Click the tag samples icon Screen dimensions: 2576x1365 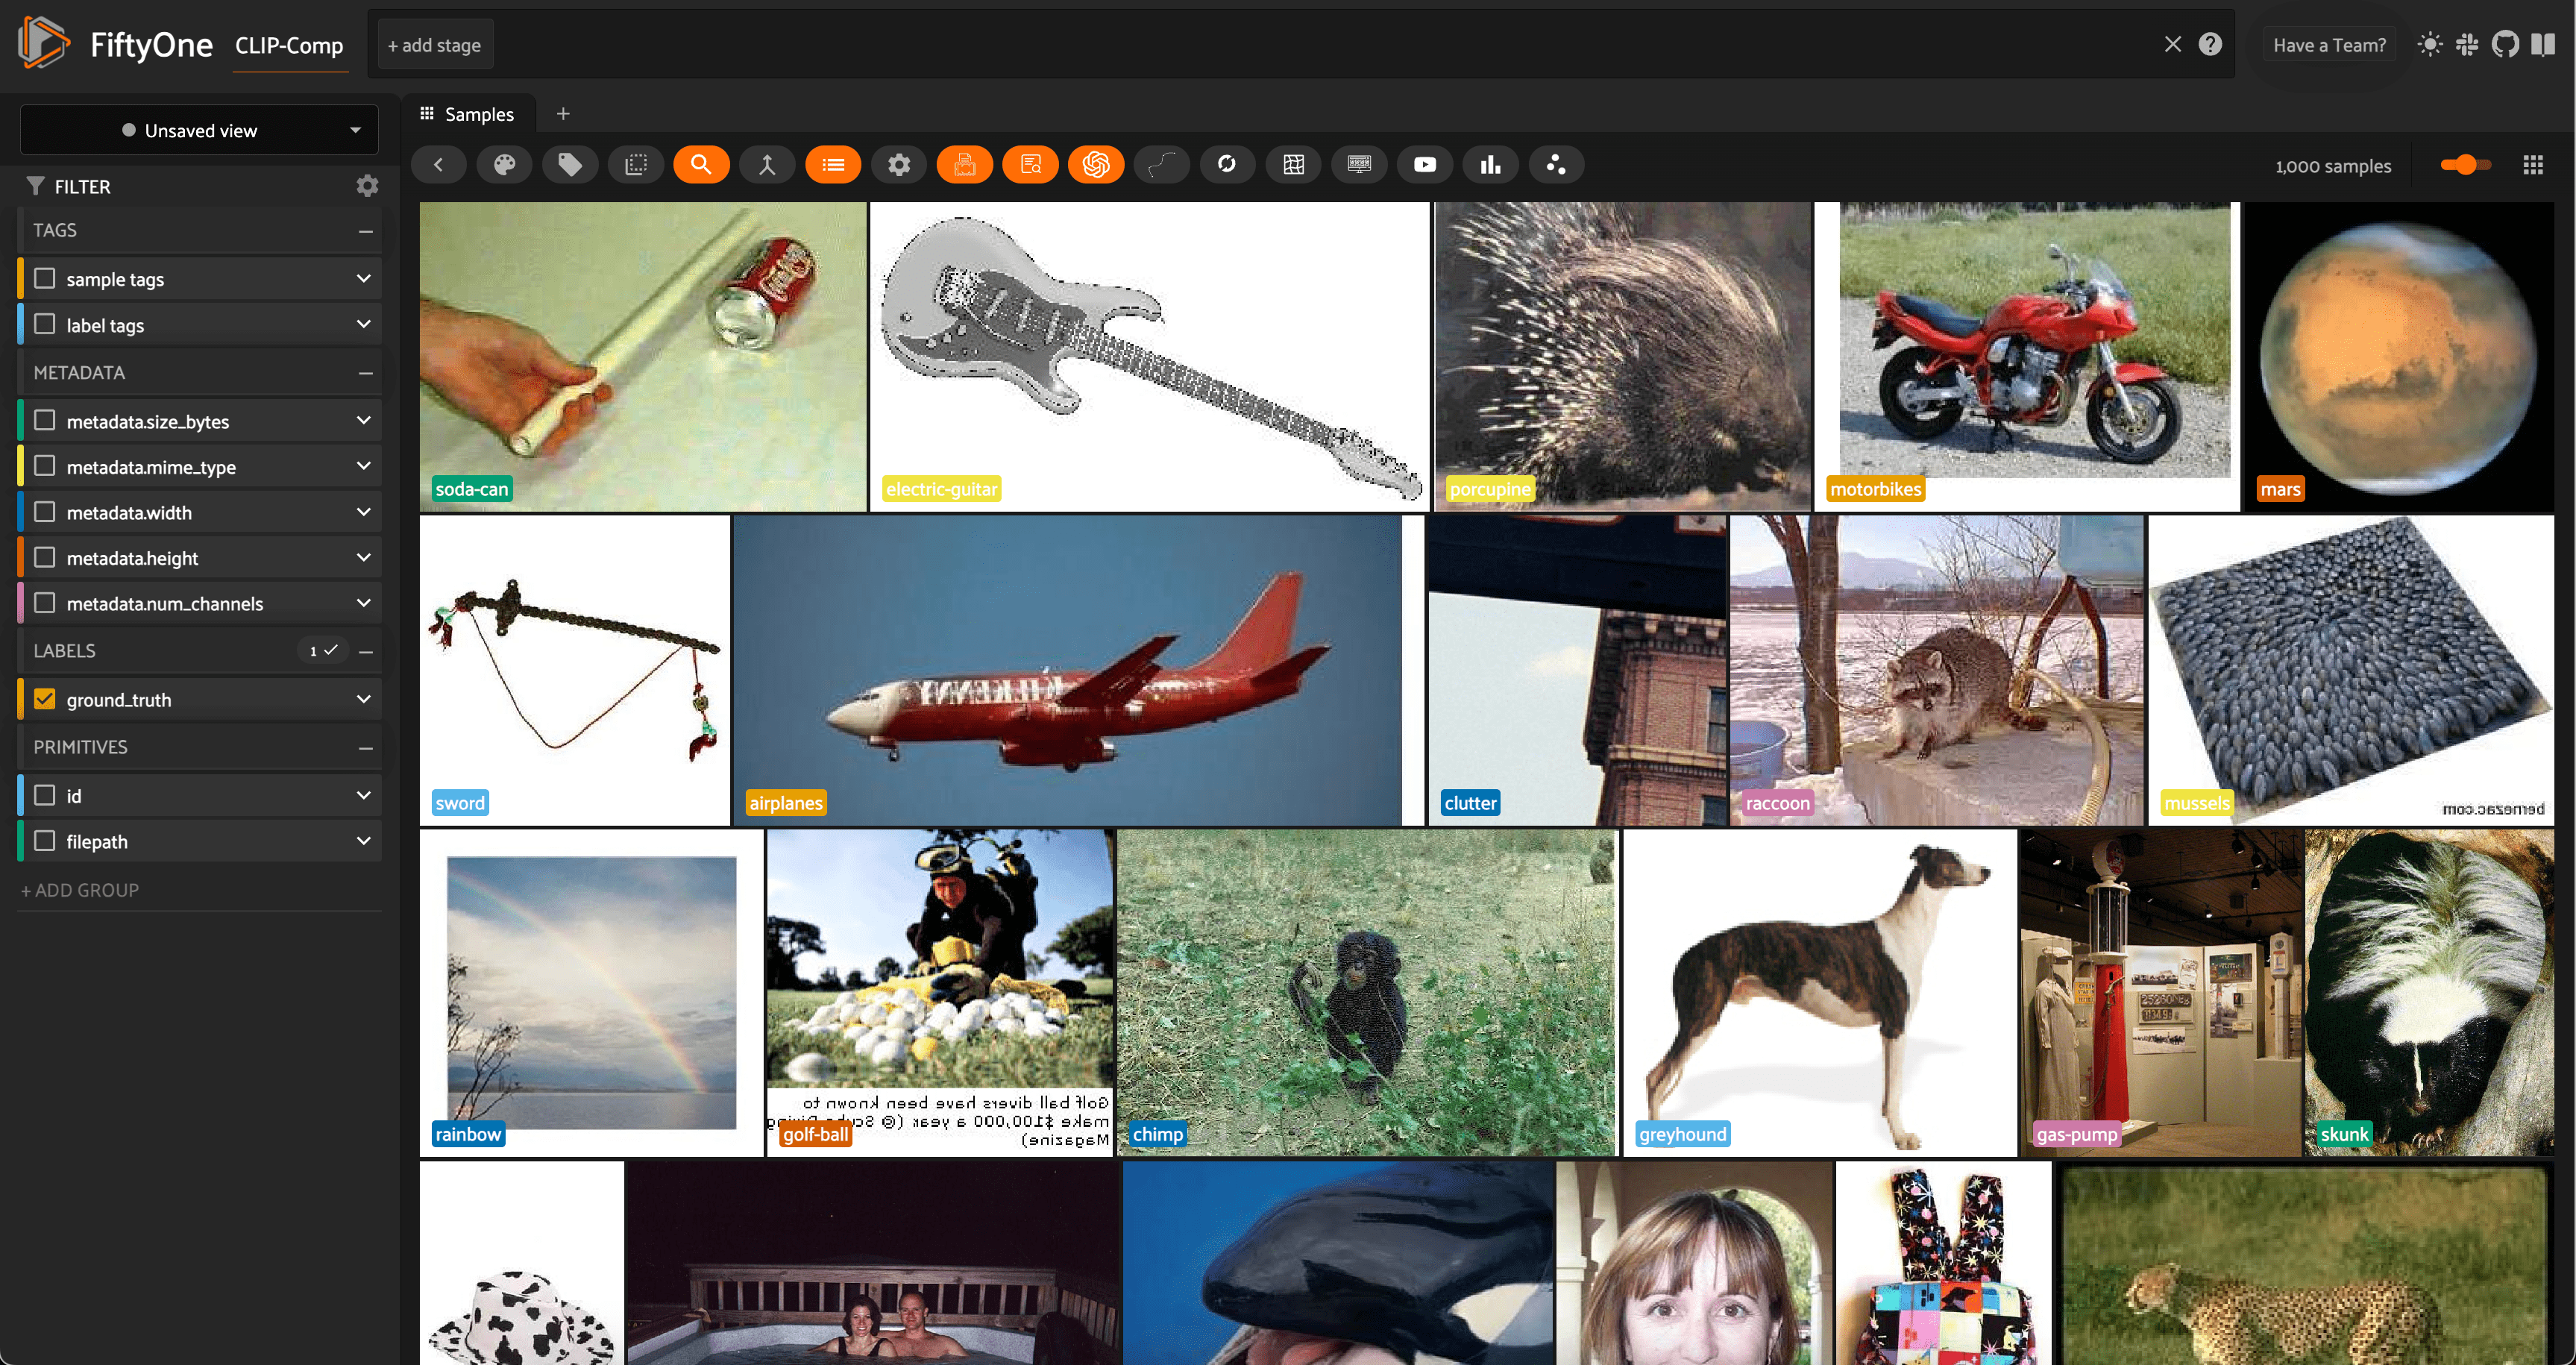click(x=570, y=165)
